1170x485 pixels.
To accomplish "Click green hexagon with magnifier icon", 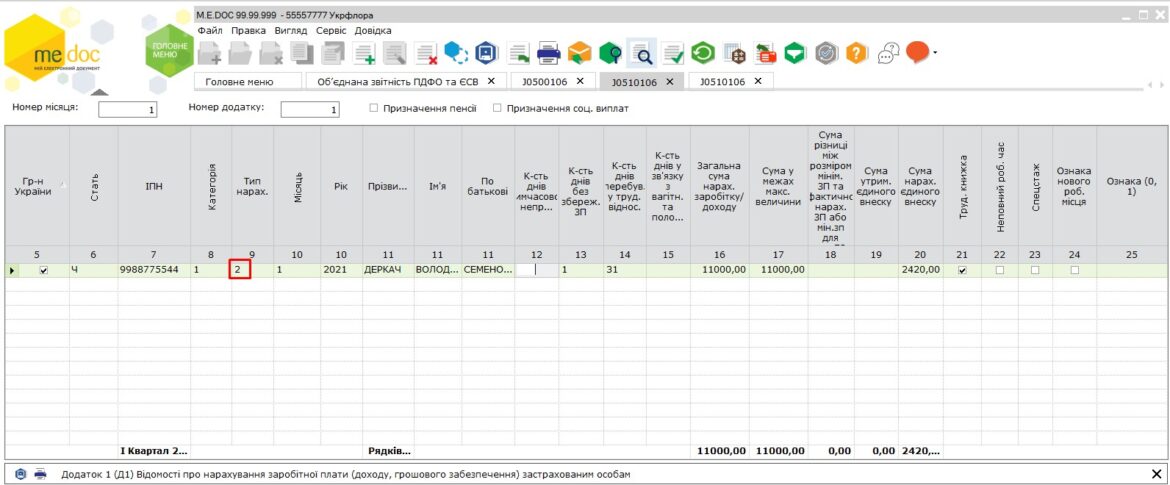I will point(610,53).
